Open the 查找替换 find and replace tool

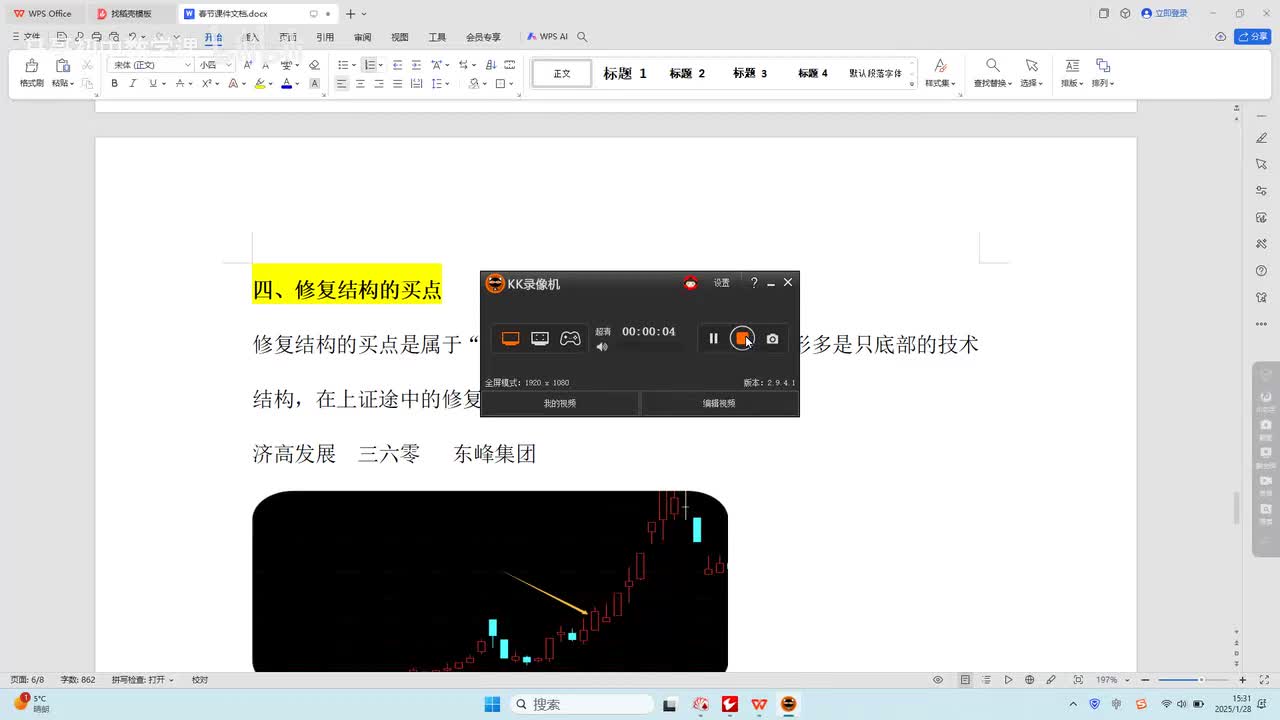993,73
